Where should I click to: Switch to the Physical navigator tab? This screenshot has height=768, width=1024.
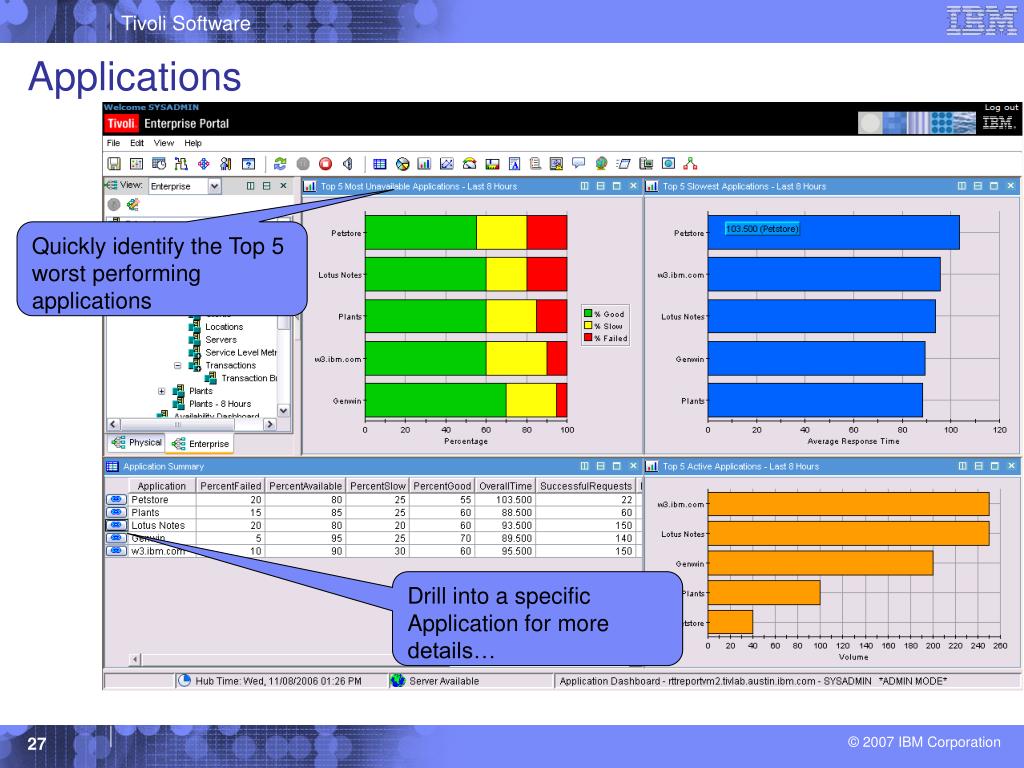tap(136, 443)
